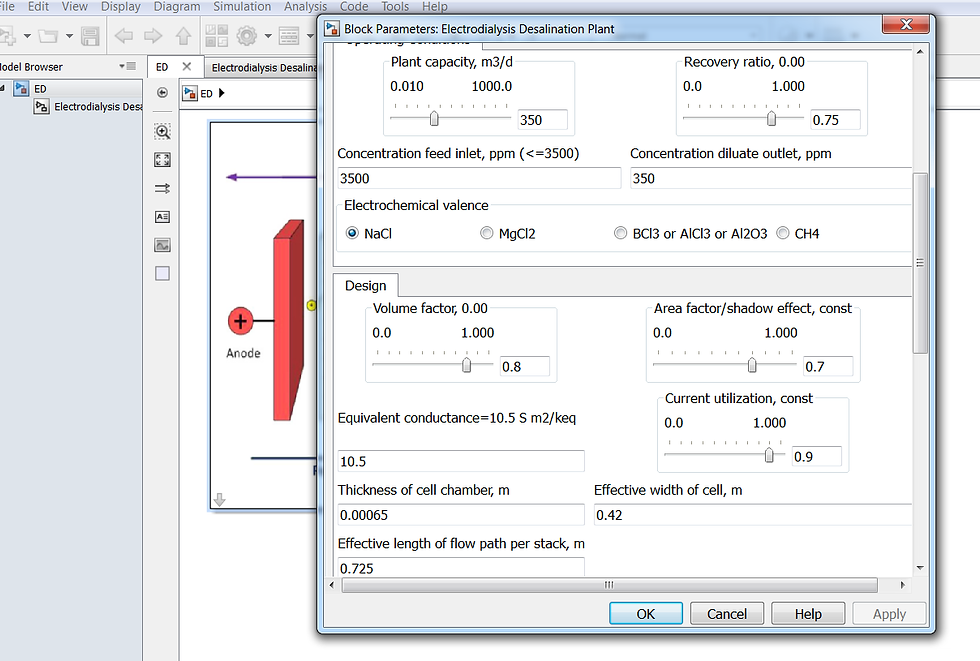Click the Thickness of cell chamber field
This screenshot has height=661, width=980.
461,515
